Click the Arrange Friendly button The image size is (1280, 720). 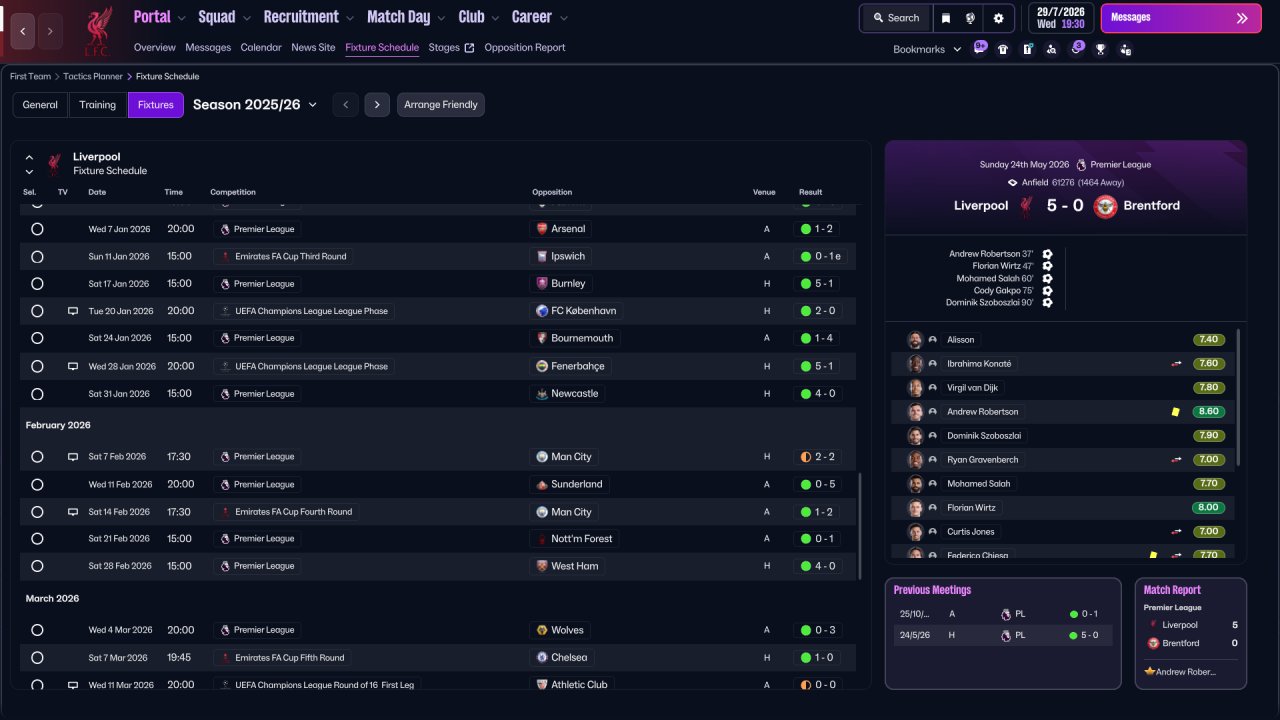pos(441,105)
